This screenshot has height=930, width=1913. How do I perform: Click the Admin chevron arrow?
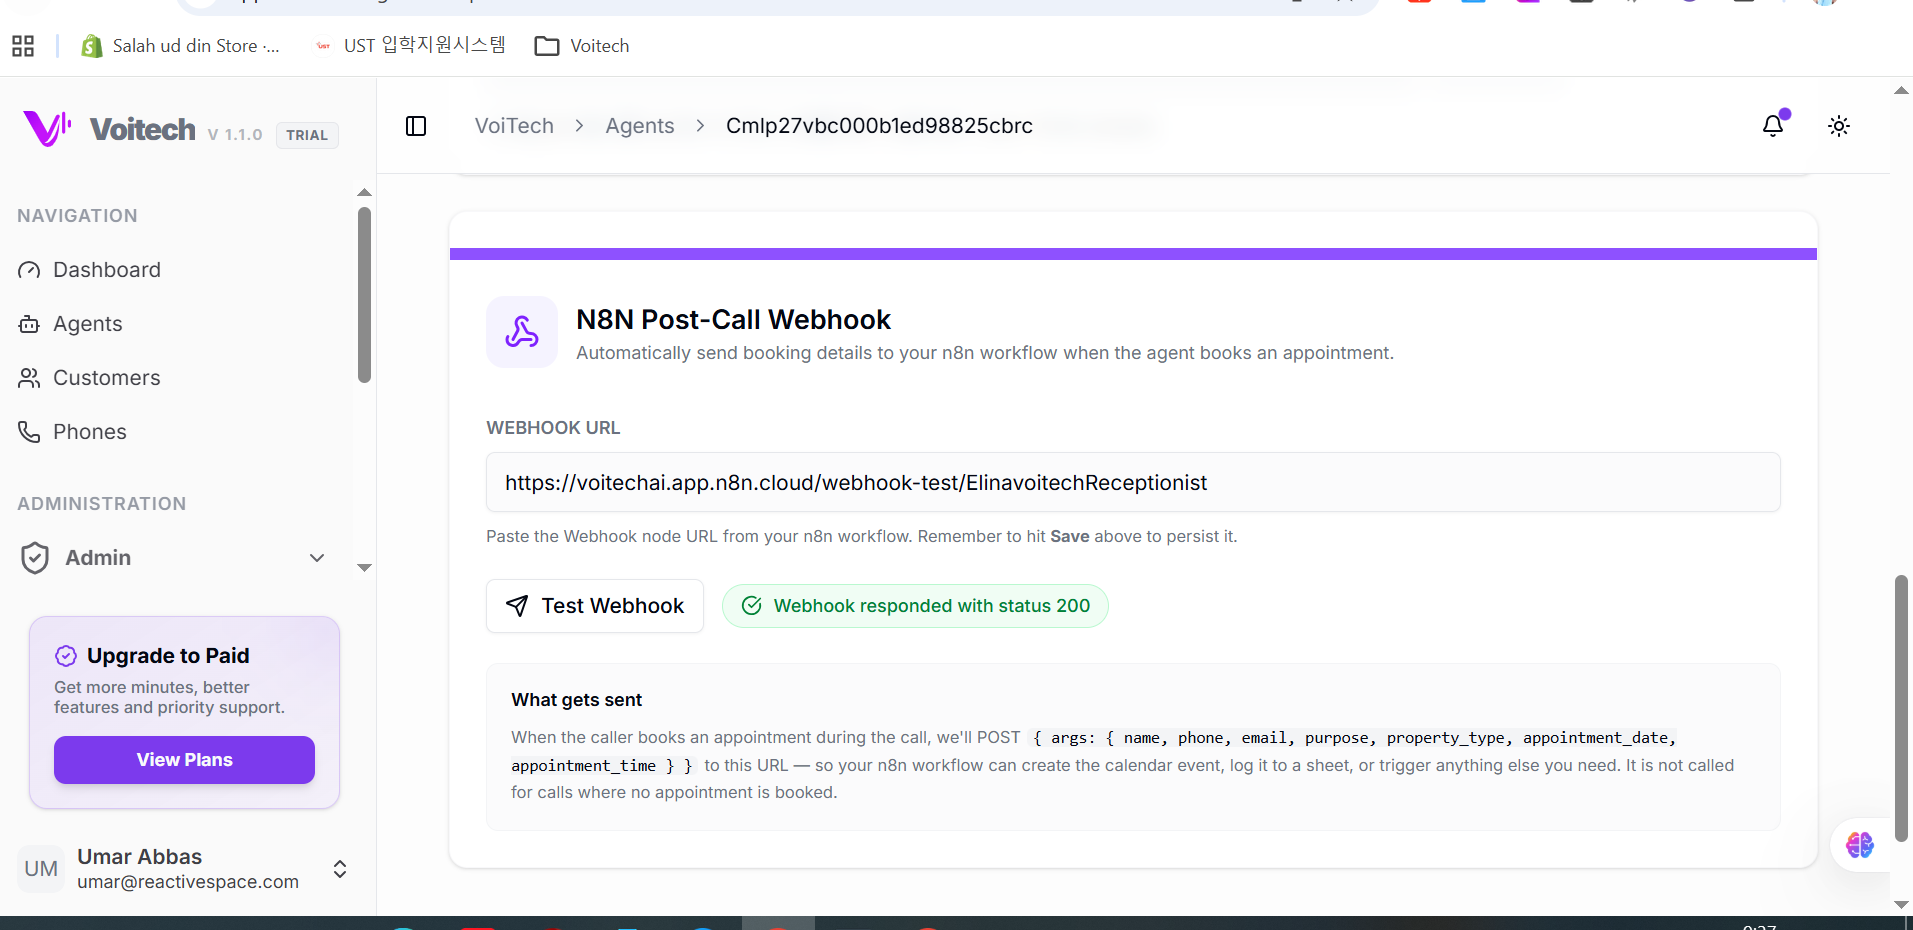(317, 558)
